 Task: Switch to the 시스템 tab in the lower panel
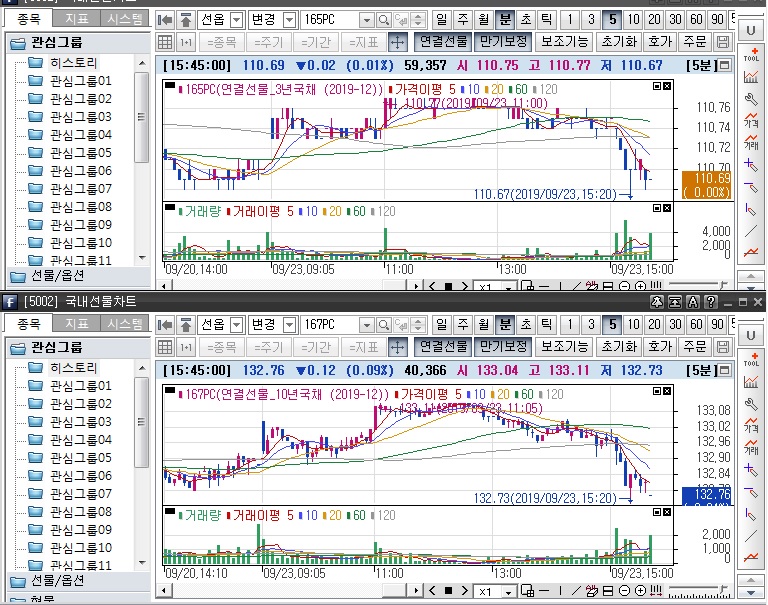(x=126, y=324)
